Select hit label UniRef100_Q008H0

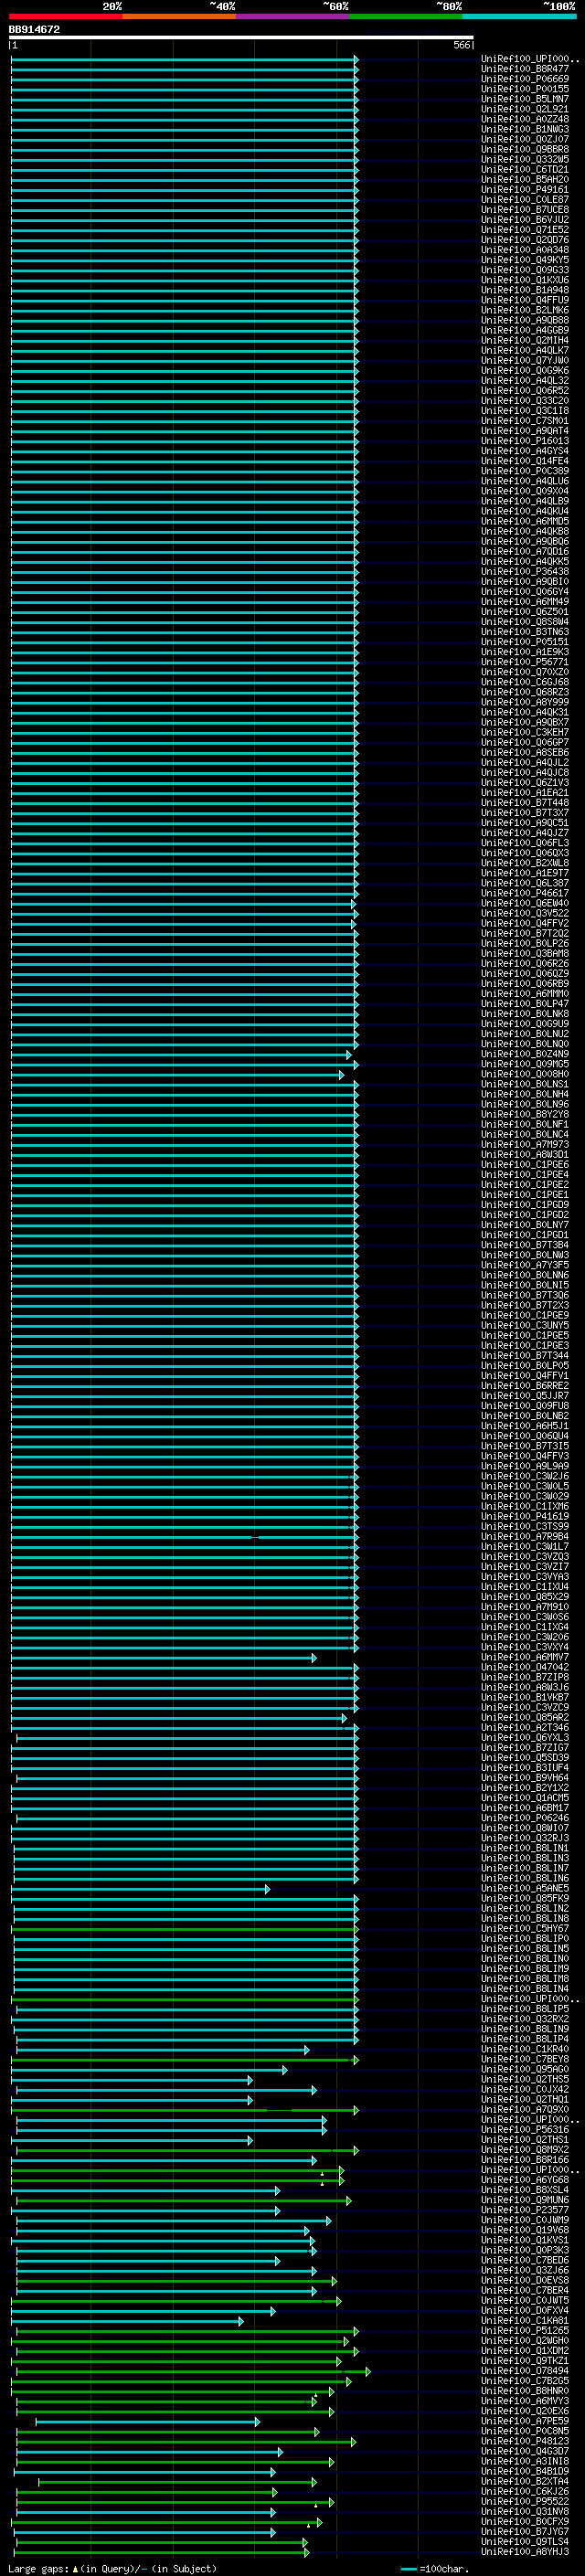click(x=525, y=1074)
